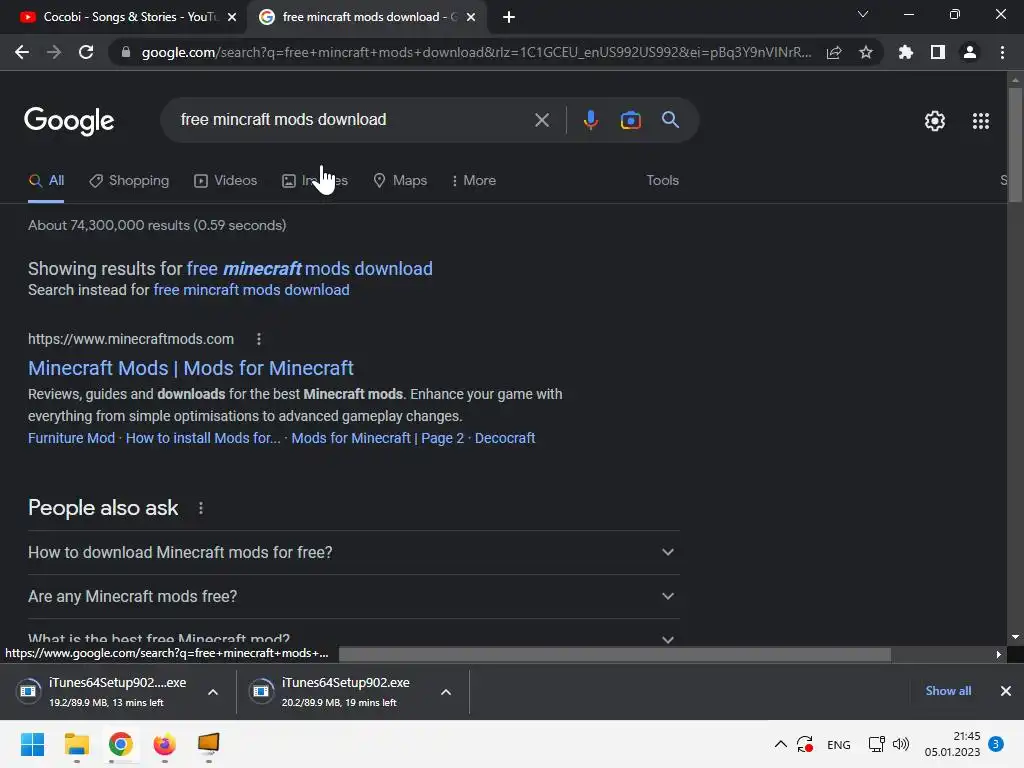This screenshot has width=1024, height=768.
Task: Open the Decocraft sitelink
Action: click(505, 438)
